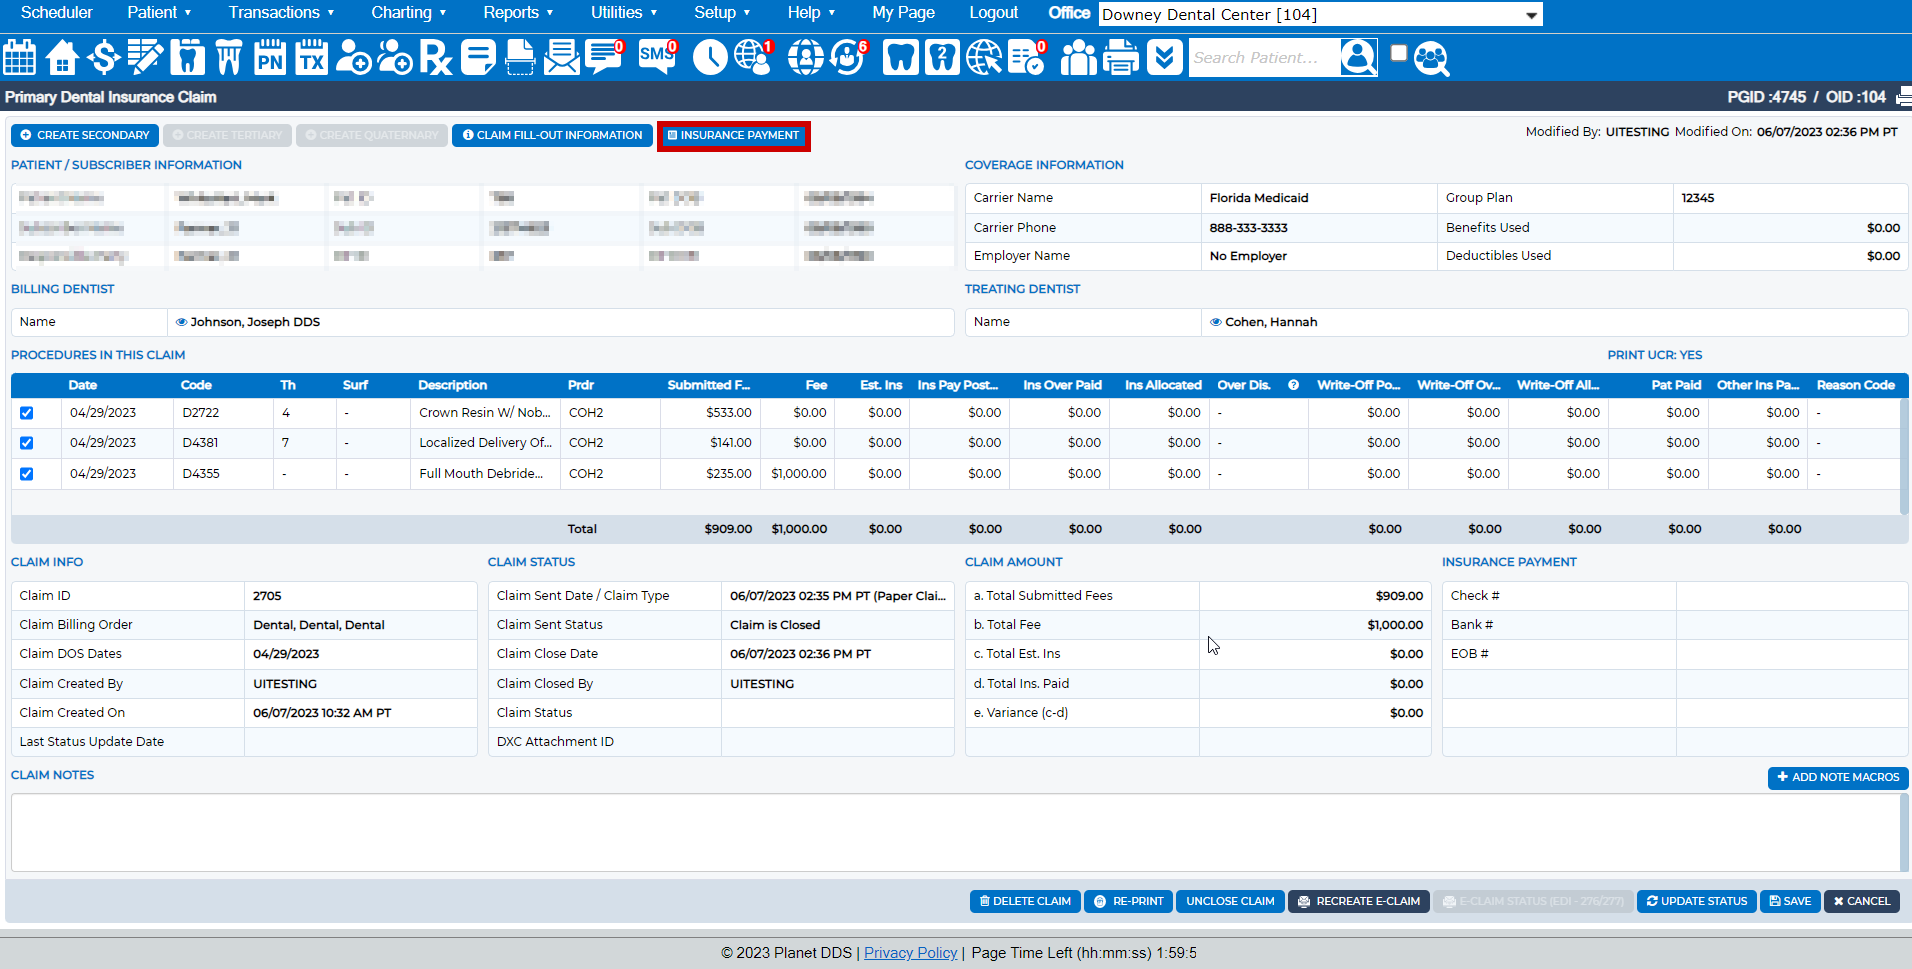
Task: Open the SMS messages icon
Action: tap(655, 57)
